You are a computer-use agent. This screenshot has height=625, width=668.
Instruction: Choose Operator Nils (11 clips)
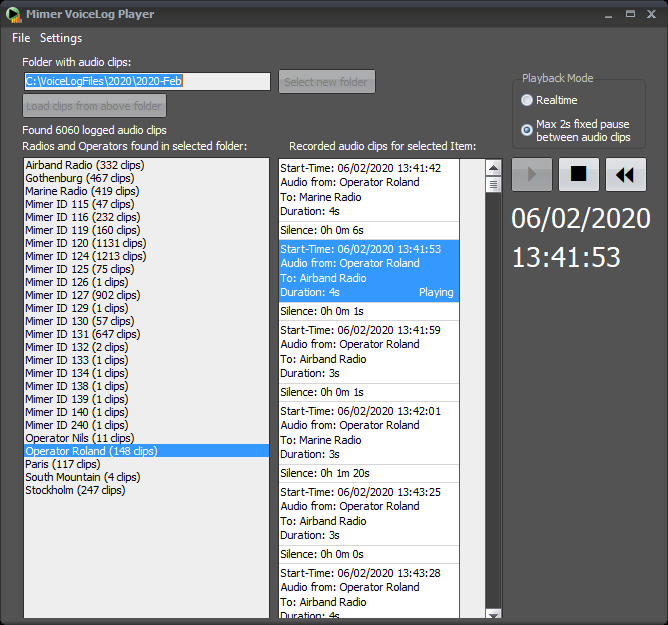click(x=79, y=438)
